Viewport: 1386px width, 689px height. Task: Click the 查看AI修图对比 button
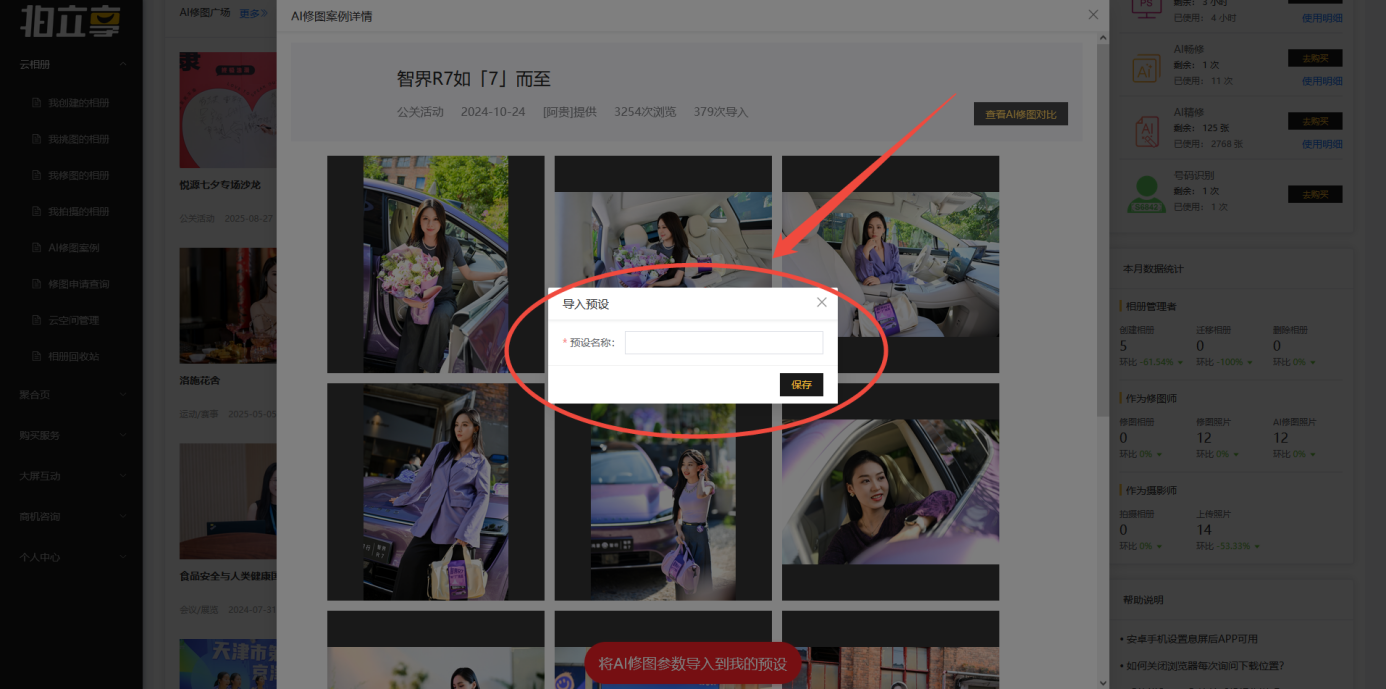[x=1020, y=114]
